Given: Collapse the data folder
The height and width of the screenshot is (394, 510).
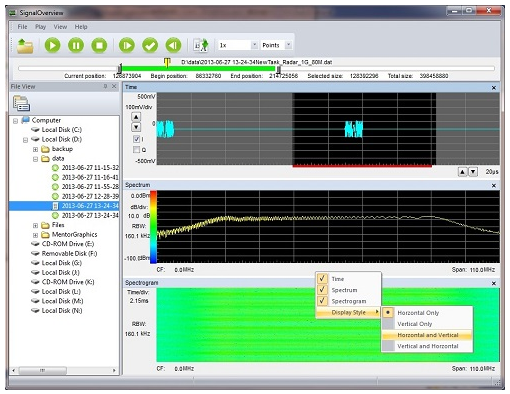Looking at the screenshot, I should point(35,159).
